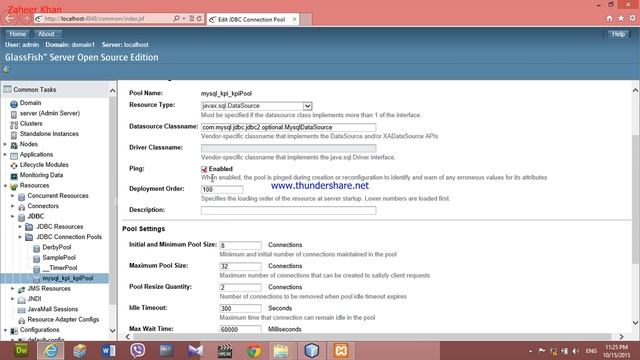640x360 pixels.
Task: Open the Resource Type dropdown
Action: 307,106
